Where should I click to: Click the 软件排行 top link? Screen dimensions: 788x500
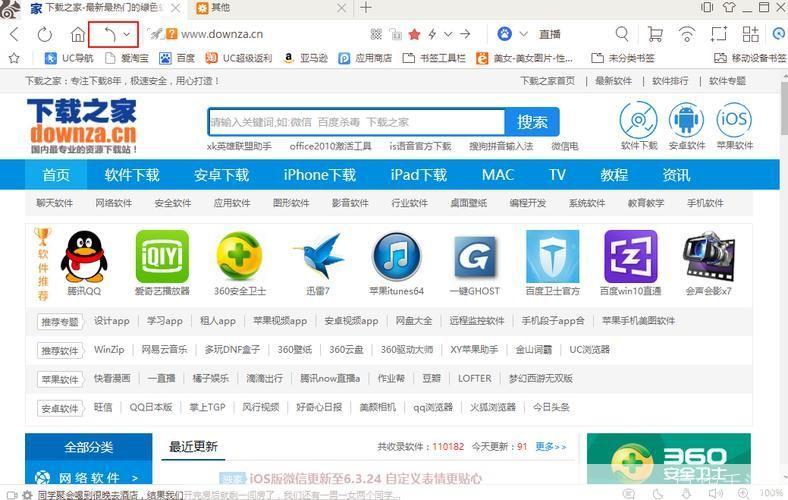(670, 81)
